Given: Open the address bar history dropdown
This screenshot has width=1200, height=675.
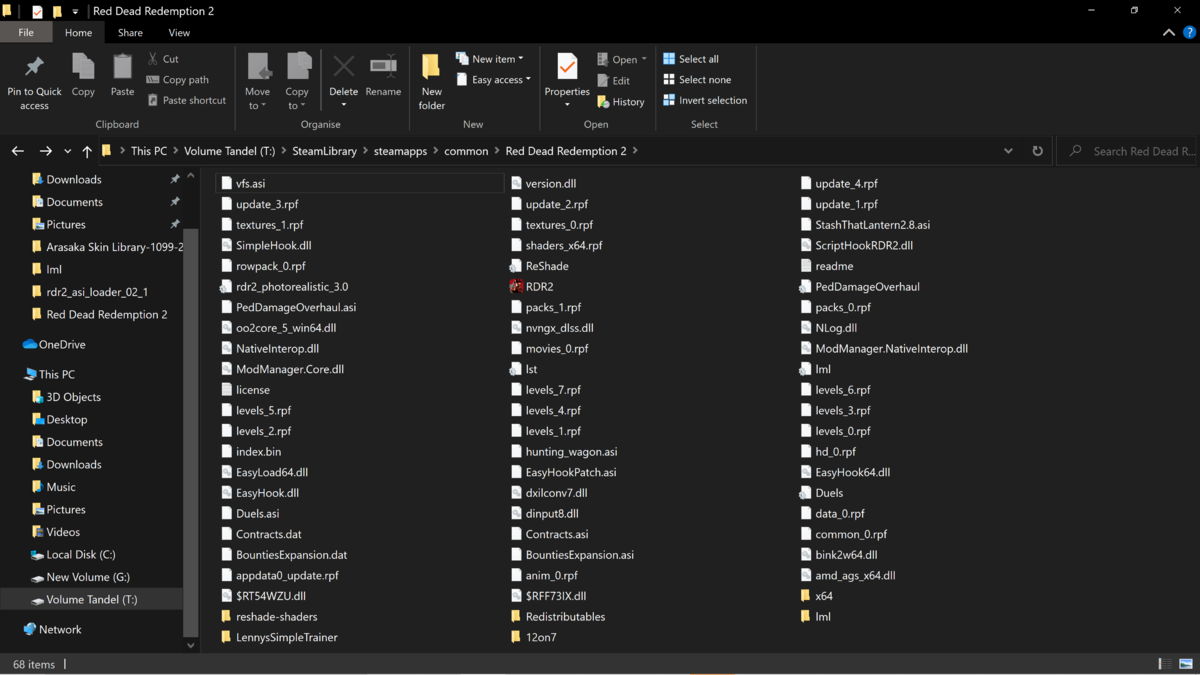Looking at the screenshot, I should (1008, 151).
